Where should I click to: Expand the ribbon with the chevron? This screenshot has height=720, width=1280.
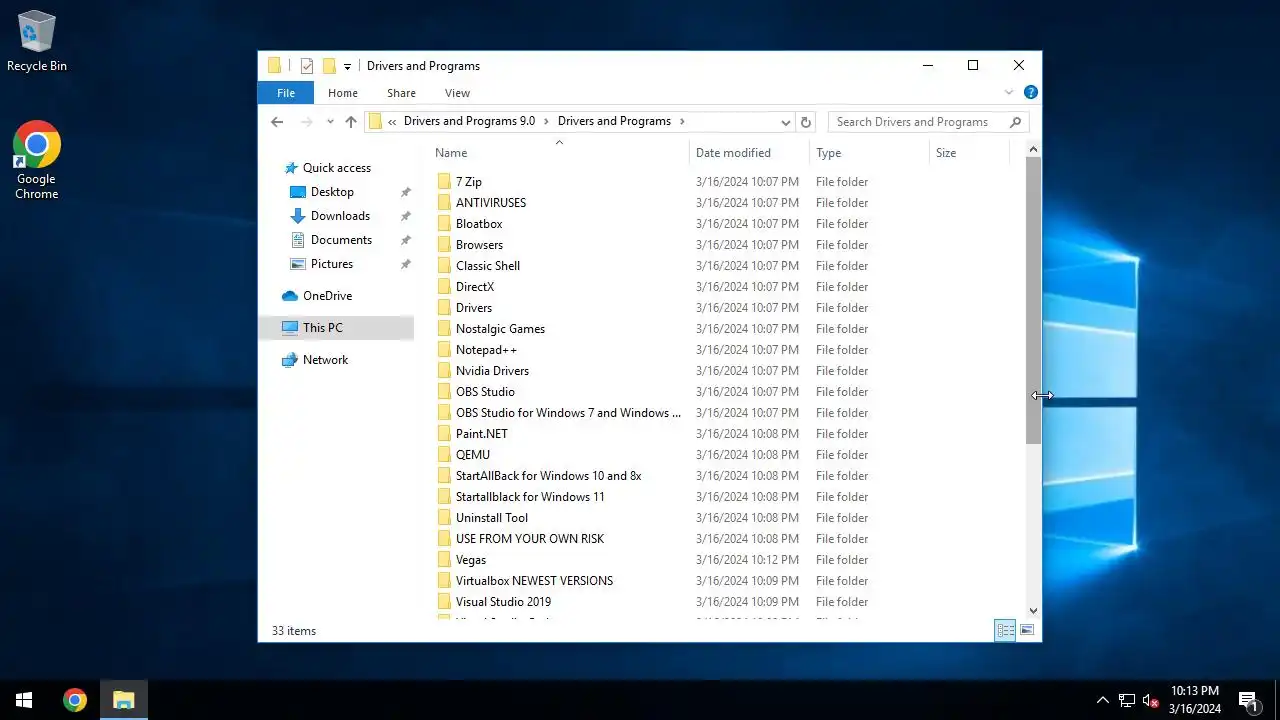[1009, 92]
